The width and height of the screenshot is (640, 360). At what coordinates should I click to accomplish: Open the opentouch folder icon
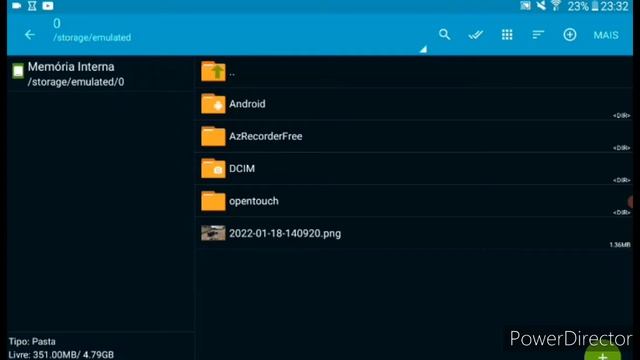213,201
